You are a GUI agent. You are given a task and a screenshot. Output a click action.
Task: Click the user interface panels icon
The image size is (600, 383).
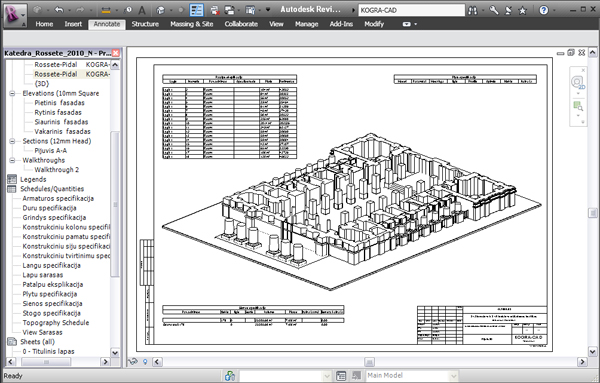pos(250,10)
